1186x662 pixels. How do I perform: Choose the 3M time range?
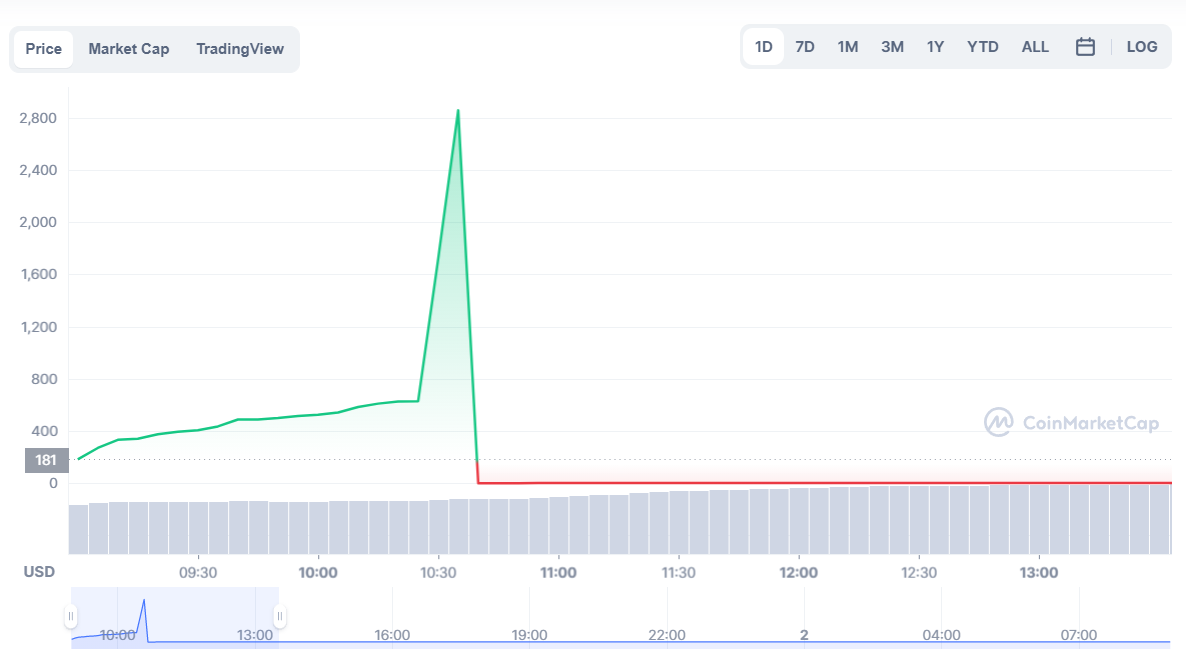(x=892, y=47)
